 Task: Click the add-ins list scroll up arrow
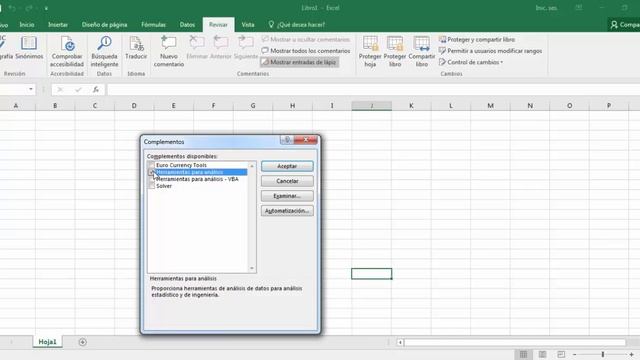252,166
